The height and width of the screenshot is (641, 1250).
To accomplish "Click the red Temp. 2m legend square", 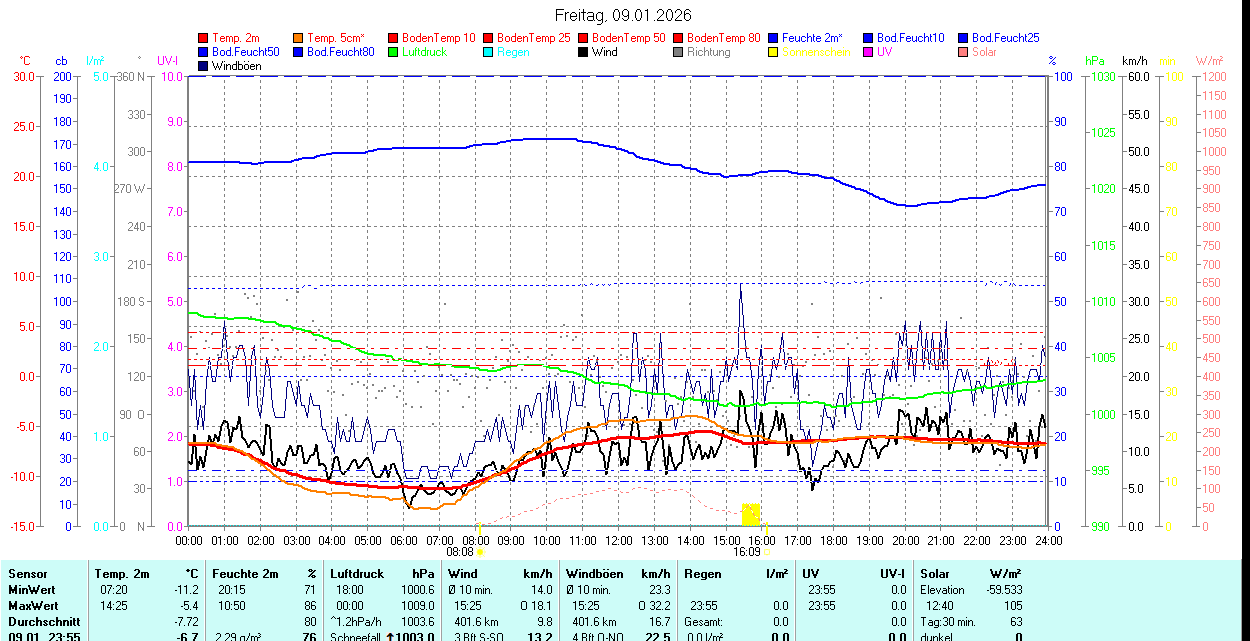I will click(204, 38).
